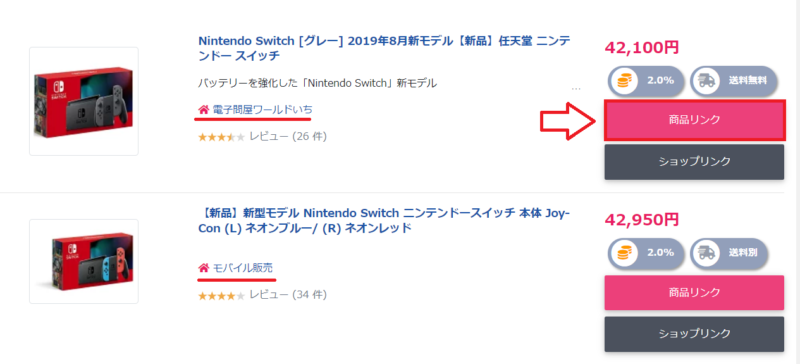Click the free-shipping truck icon
800x364 pixels.
707,81
